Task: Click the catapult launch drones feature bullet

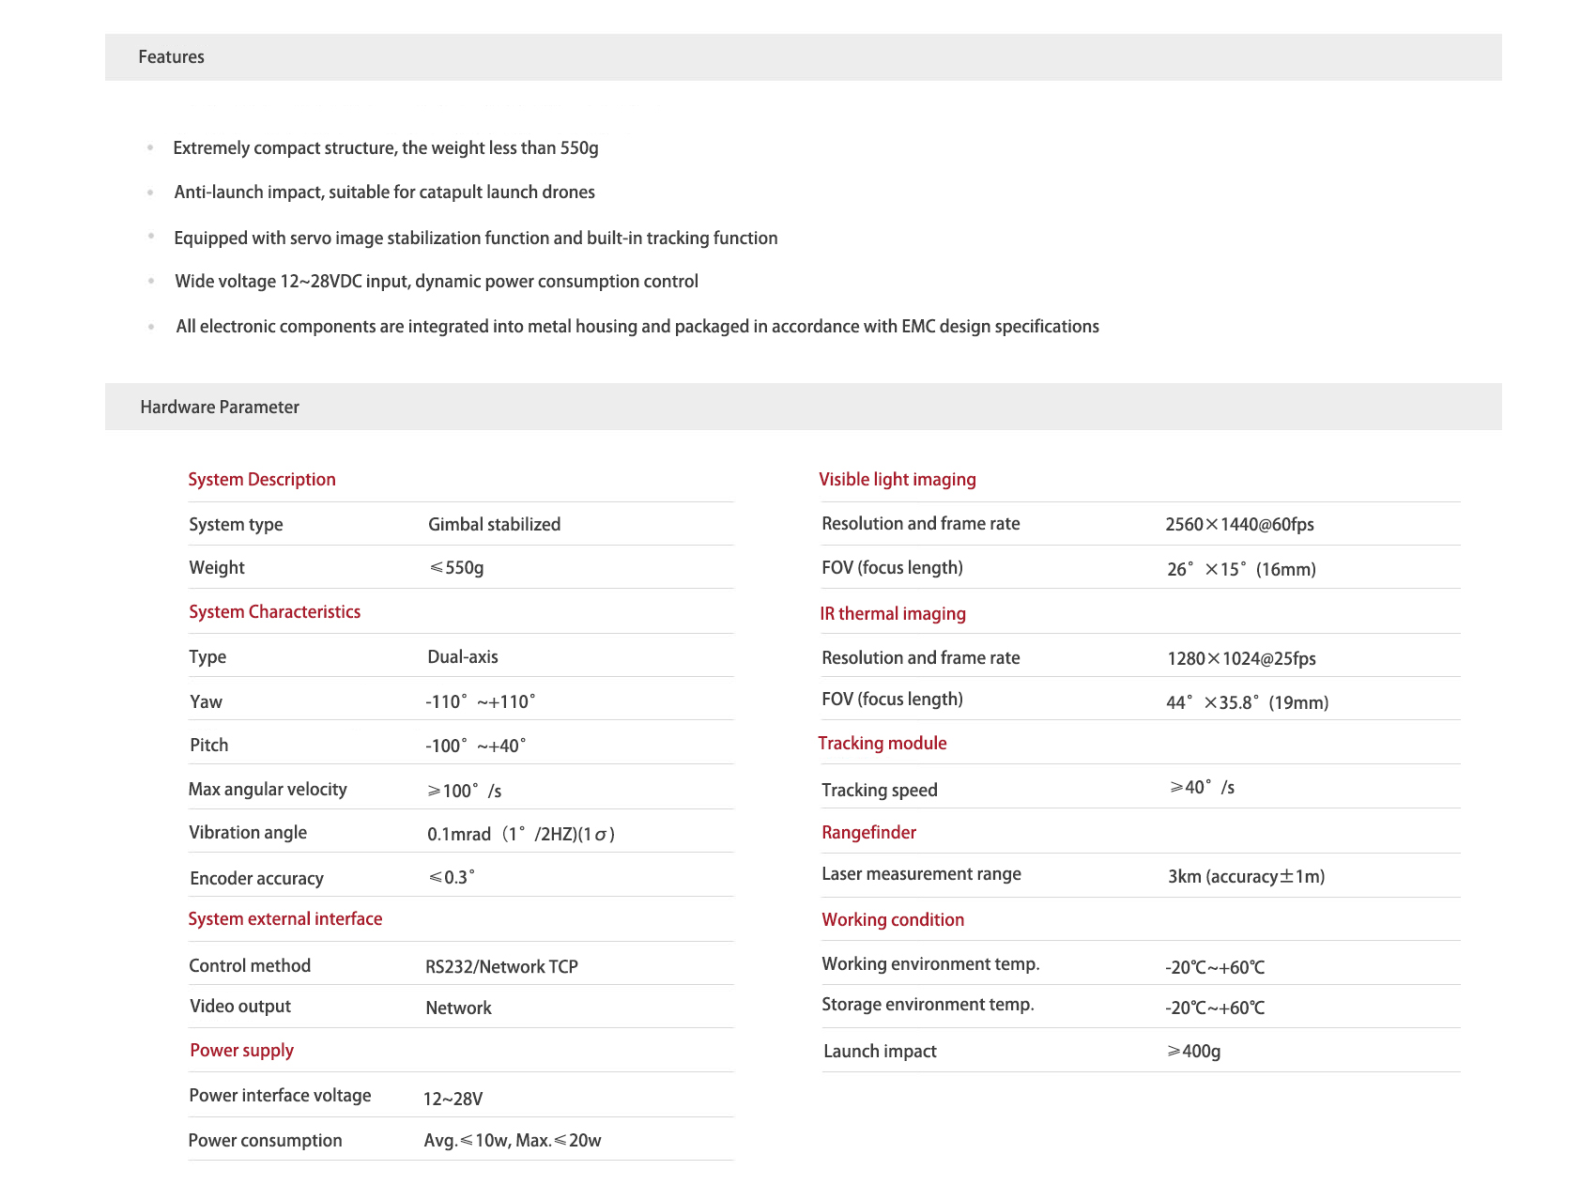Action: coord(384,192)
